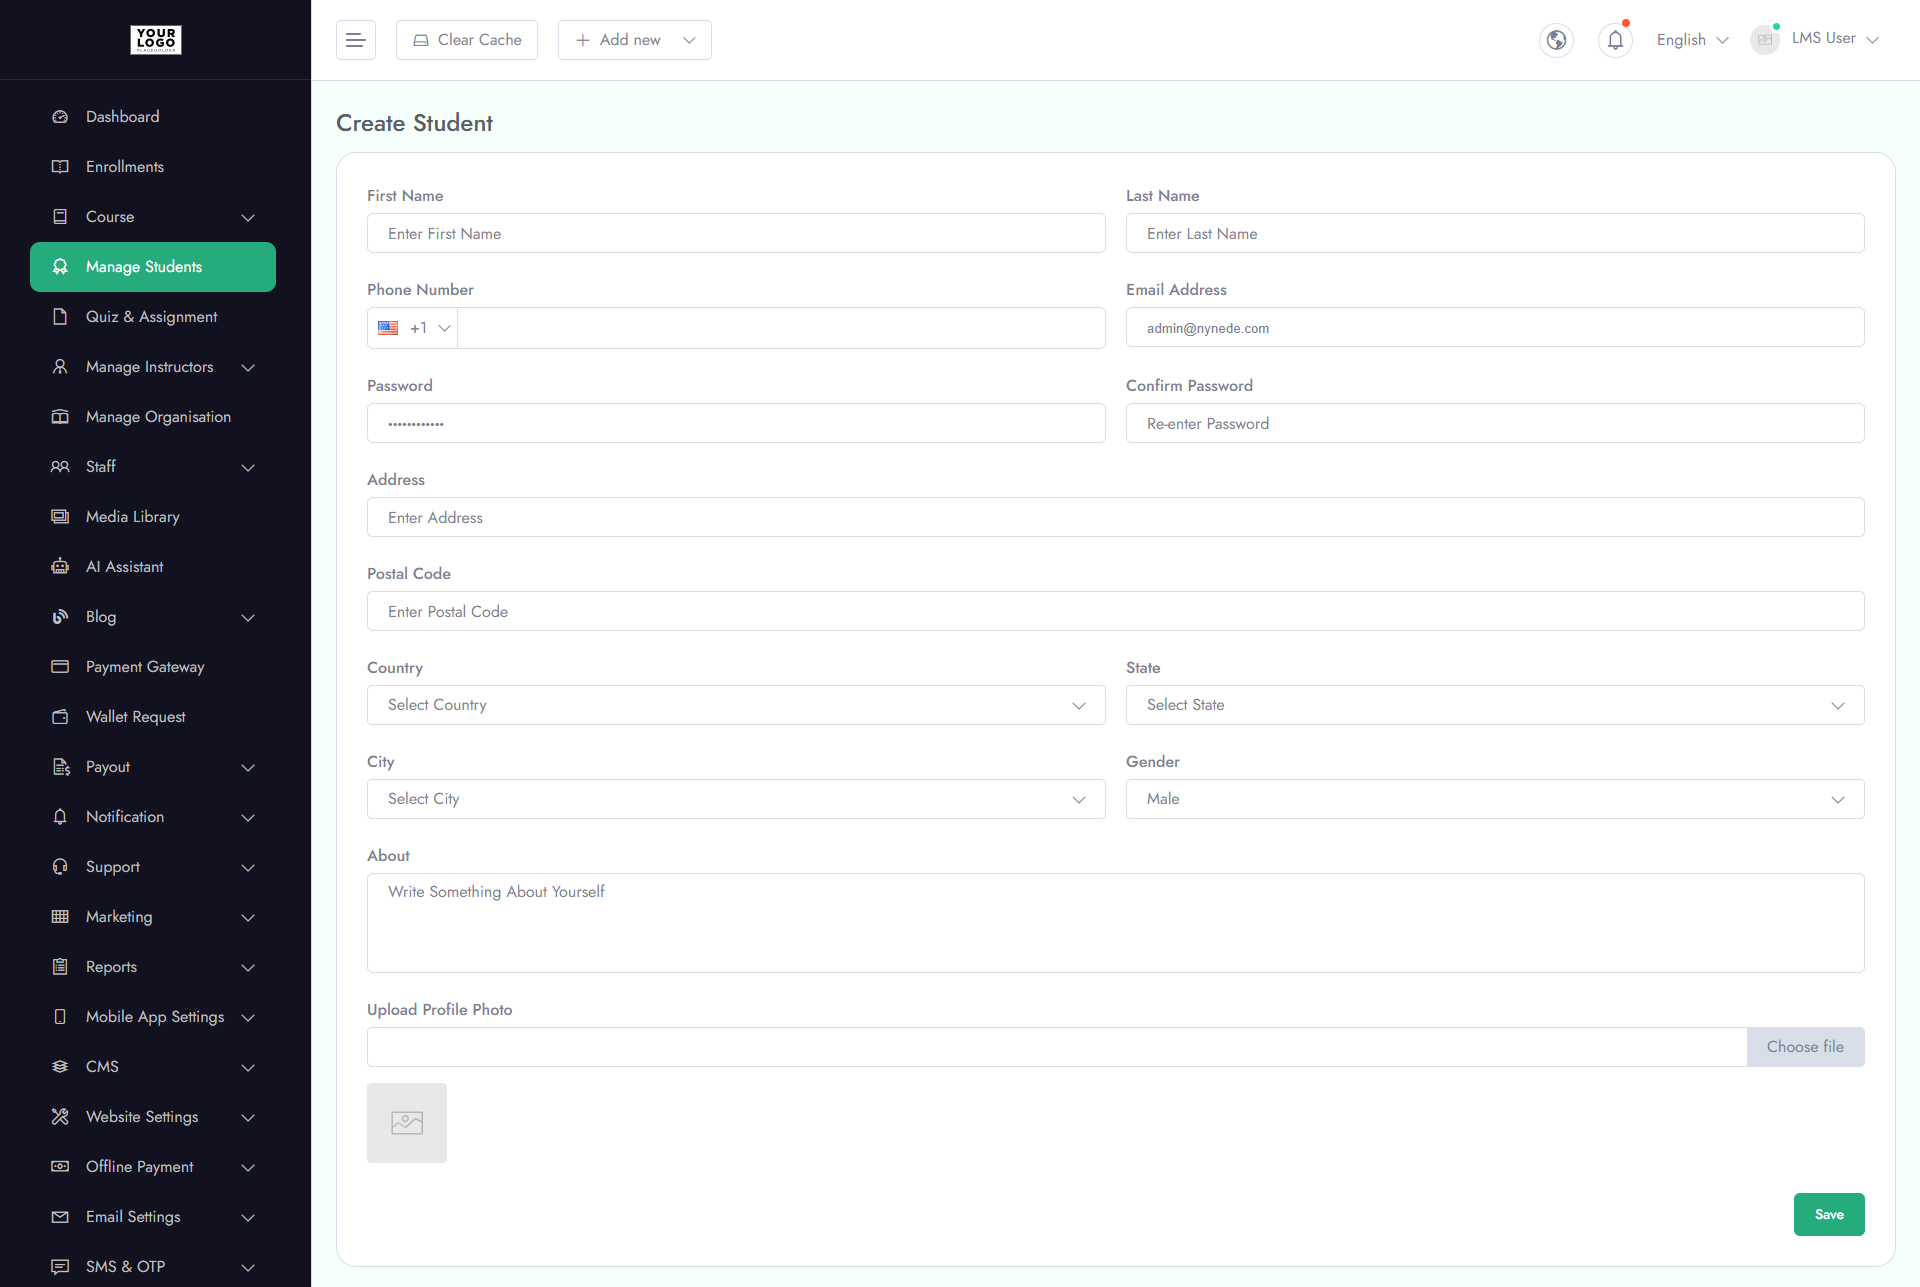Click the Payout document icon
Screen dimensions: 1920x1287
coord(60,767)
